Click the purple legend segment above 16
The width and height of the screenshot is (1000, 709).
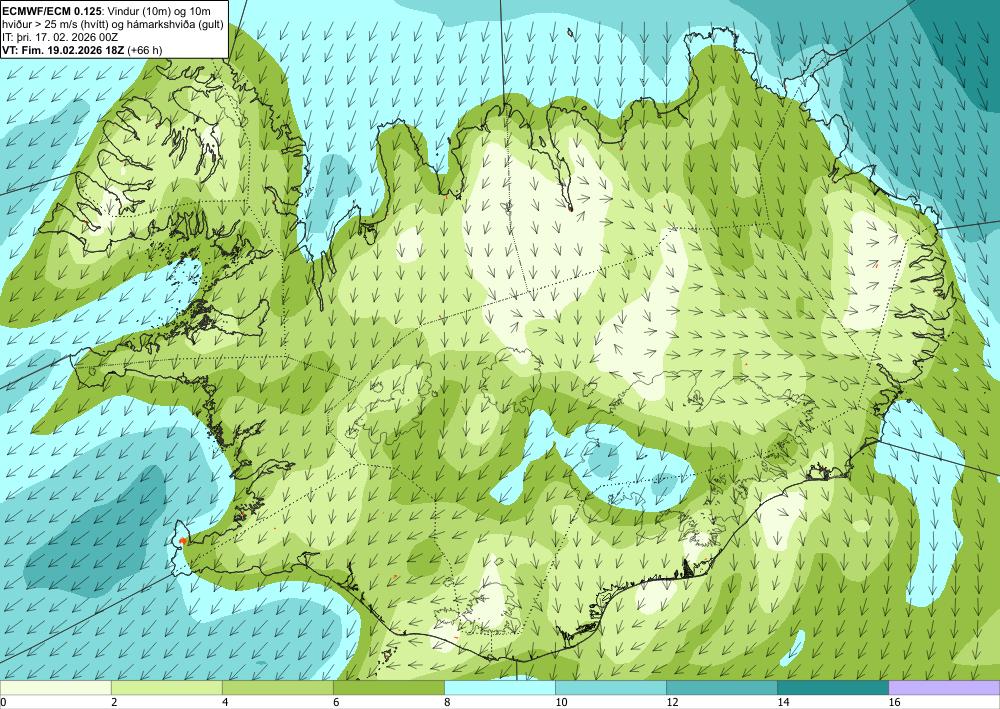[x=945, y=688]
